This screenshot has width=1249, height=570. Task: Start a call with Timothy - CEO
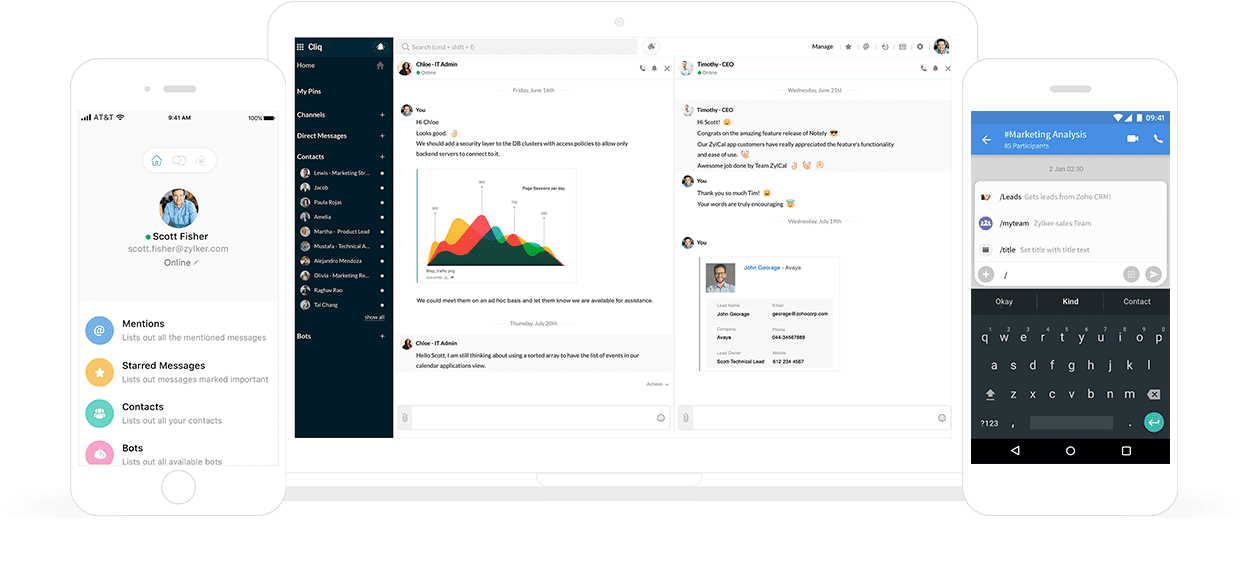tap(922, 68)
